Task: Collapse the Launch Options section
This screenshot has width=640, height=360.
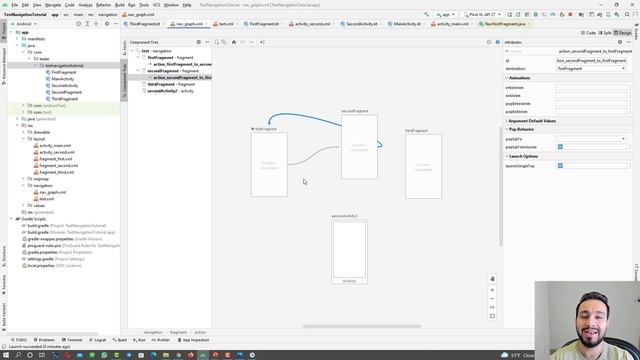Action: point(507,156)
